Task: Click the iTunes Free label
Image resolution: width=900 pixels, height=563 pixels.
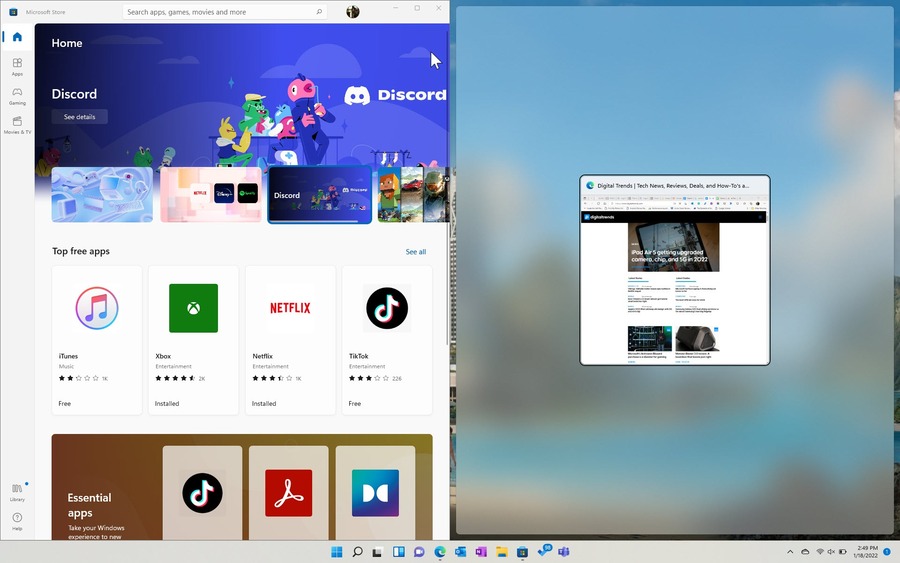Action: point(65,403)
